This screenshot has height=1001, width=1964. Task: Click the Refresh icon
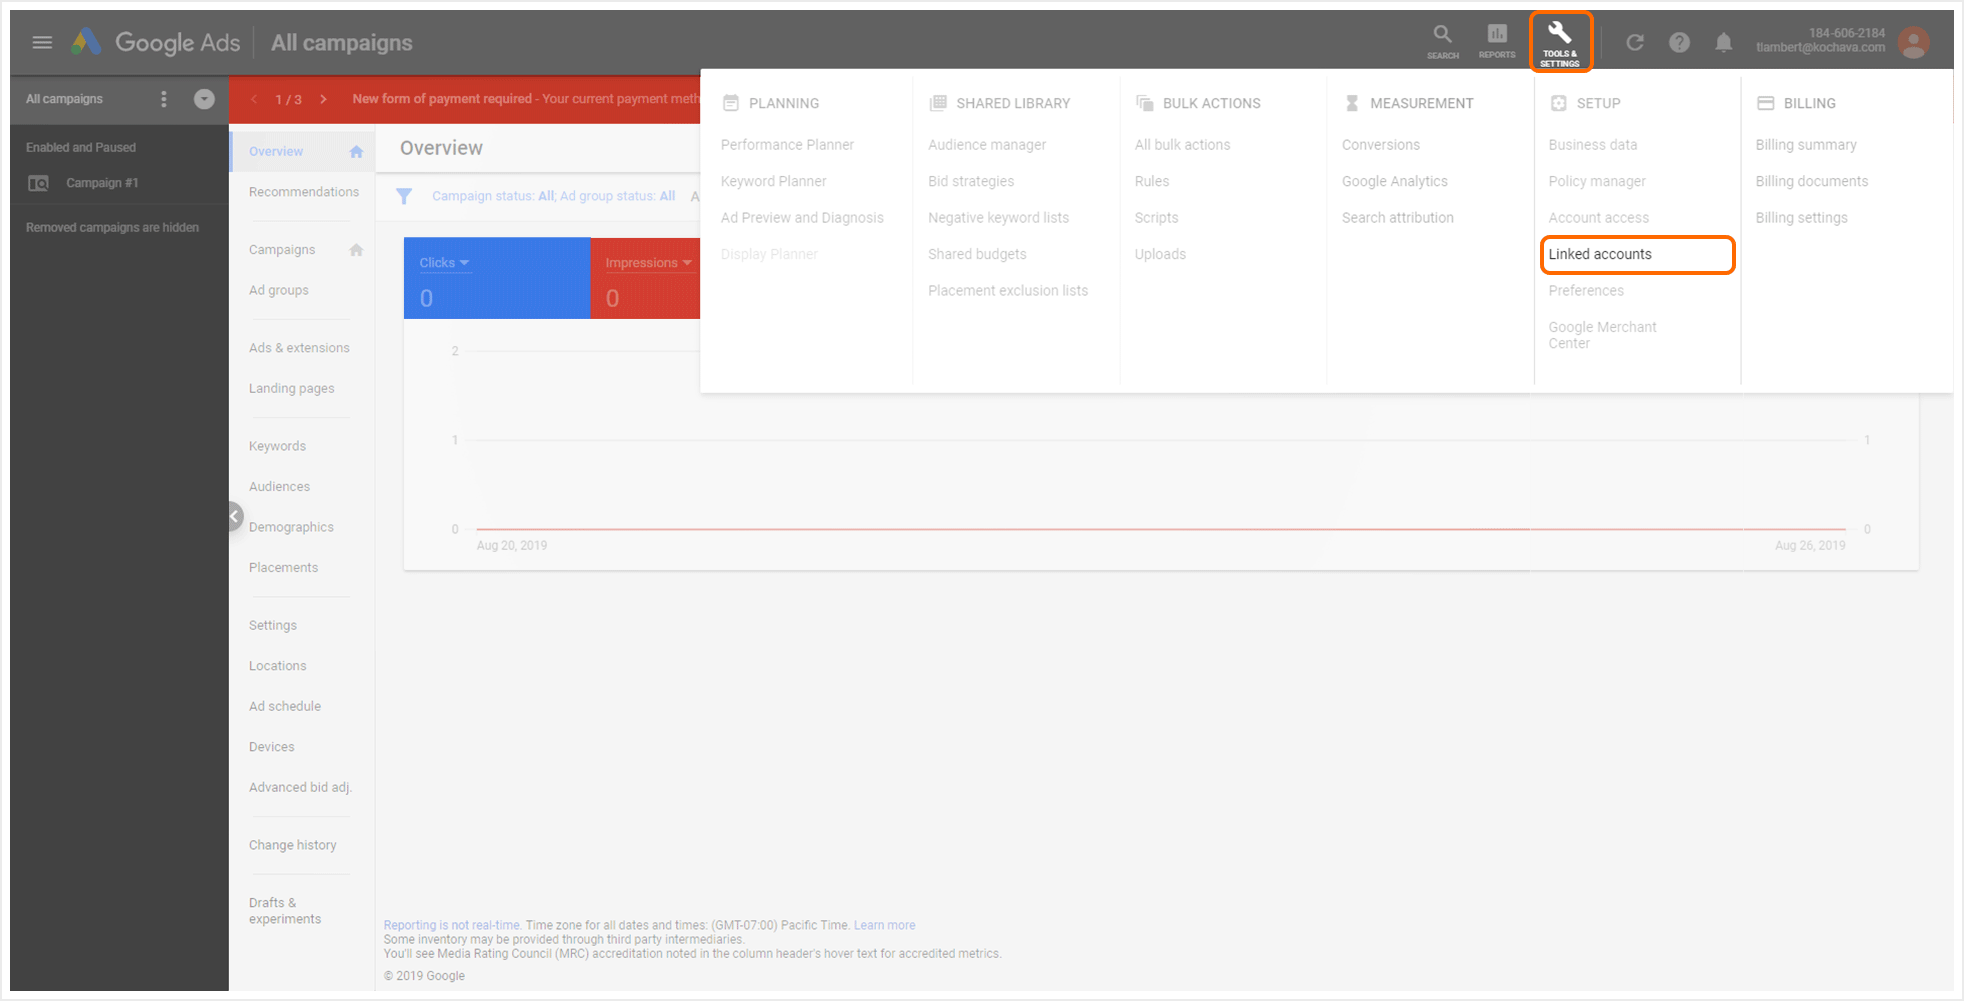pyautogui.click(x=1635, y=42)
